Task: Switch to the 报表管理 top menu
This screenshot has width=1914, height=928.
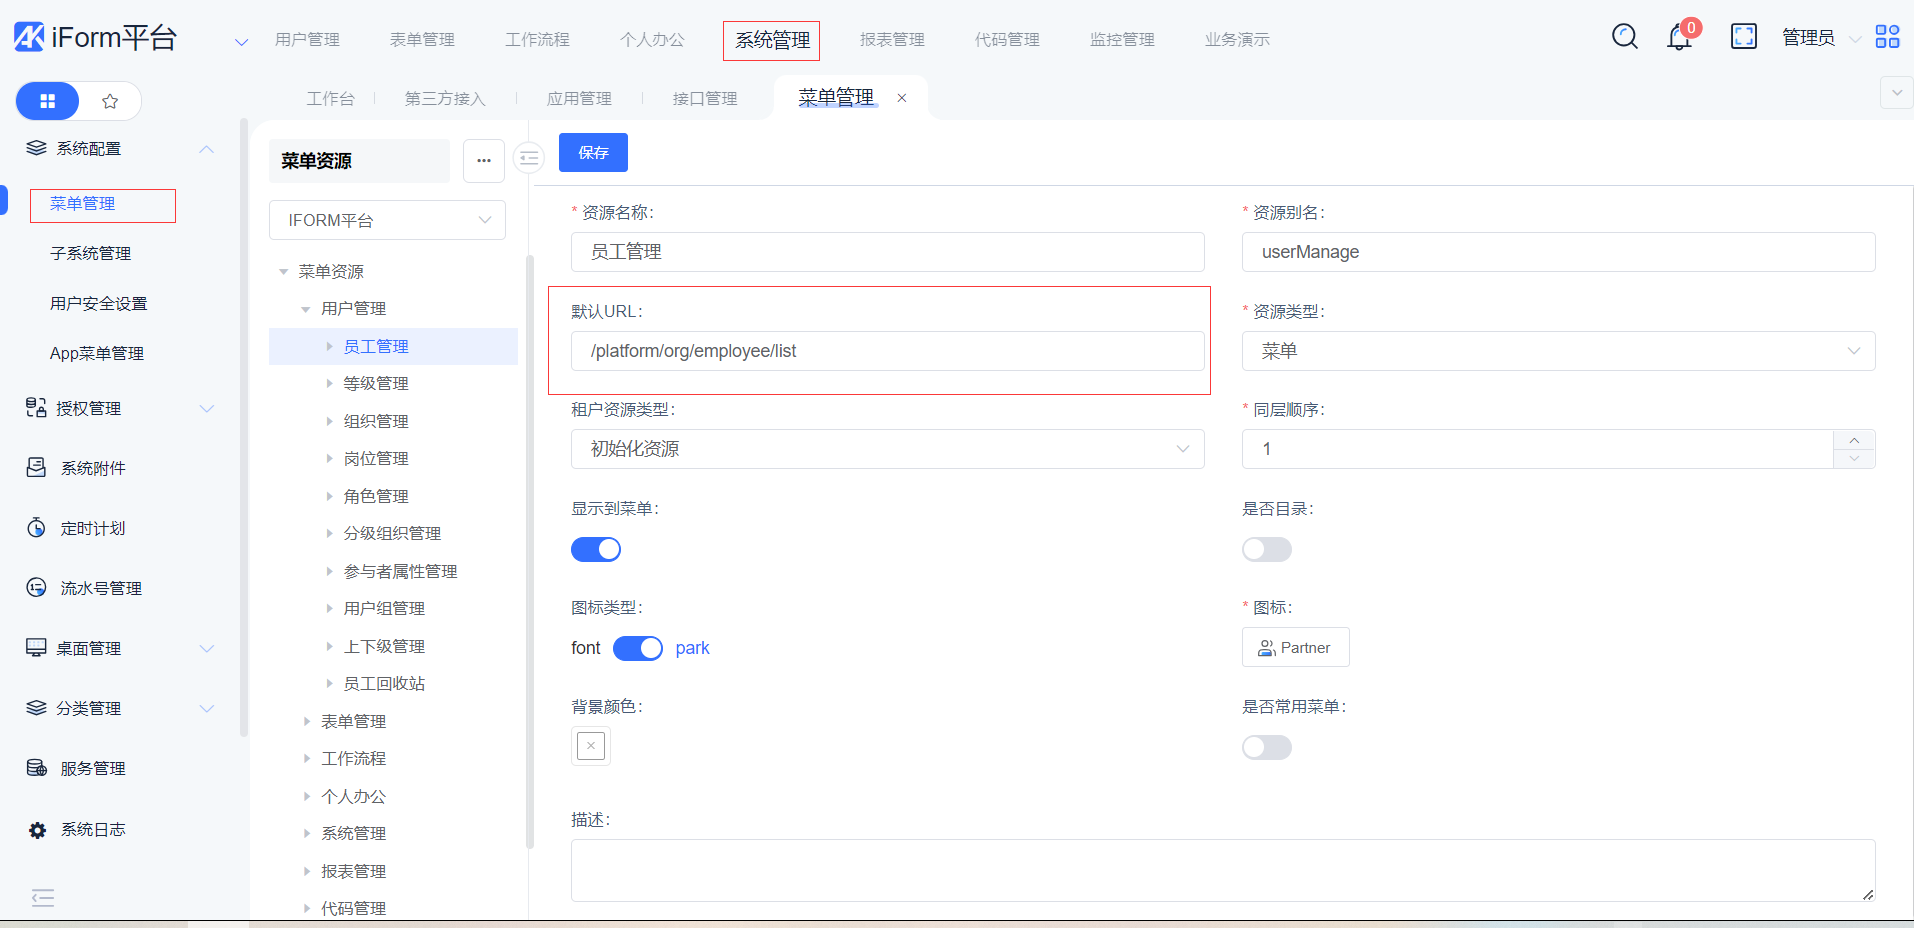Action: (x=892, y=40)
